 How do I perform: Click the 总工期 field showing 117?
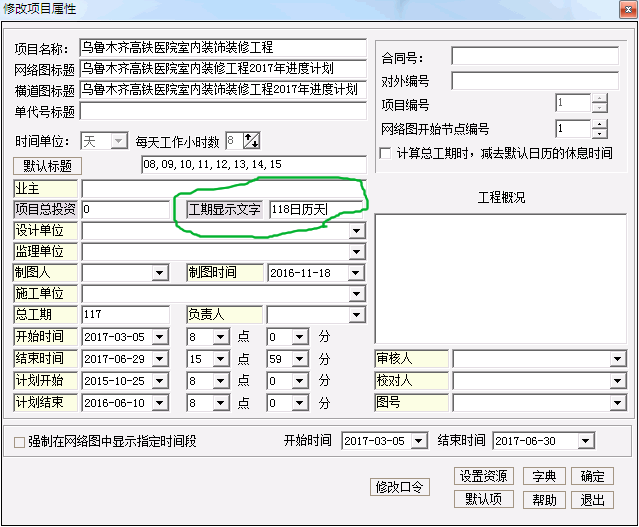tap(126, 315)
